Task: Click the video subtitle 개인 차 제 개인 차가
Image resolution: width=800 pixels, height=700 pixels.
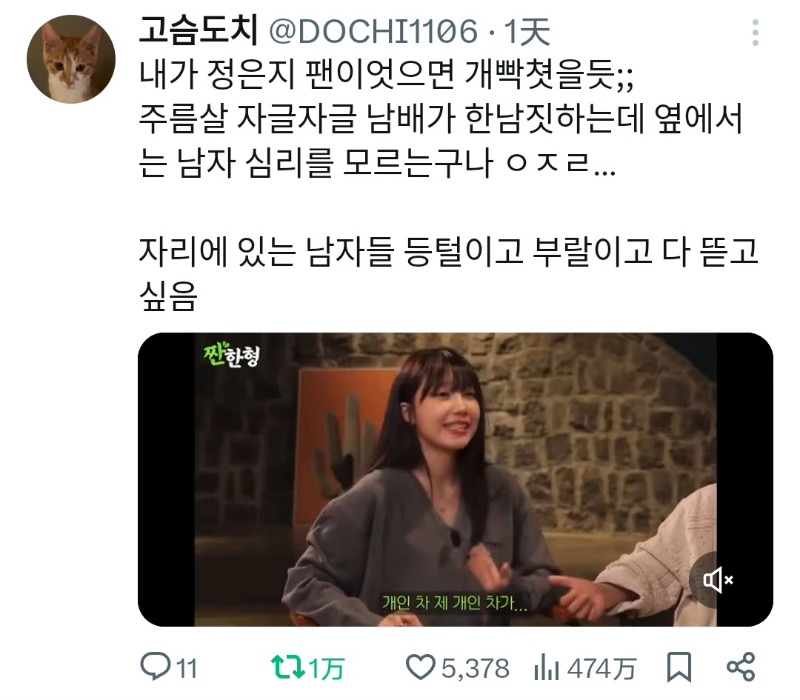Action: point(455,603)
